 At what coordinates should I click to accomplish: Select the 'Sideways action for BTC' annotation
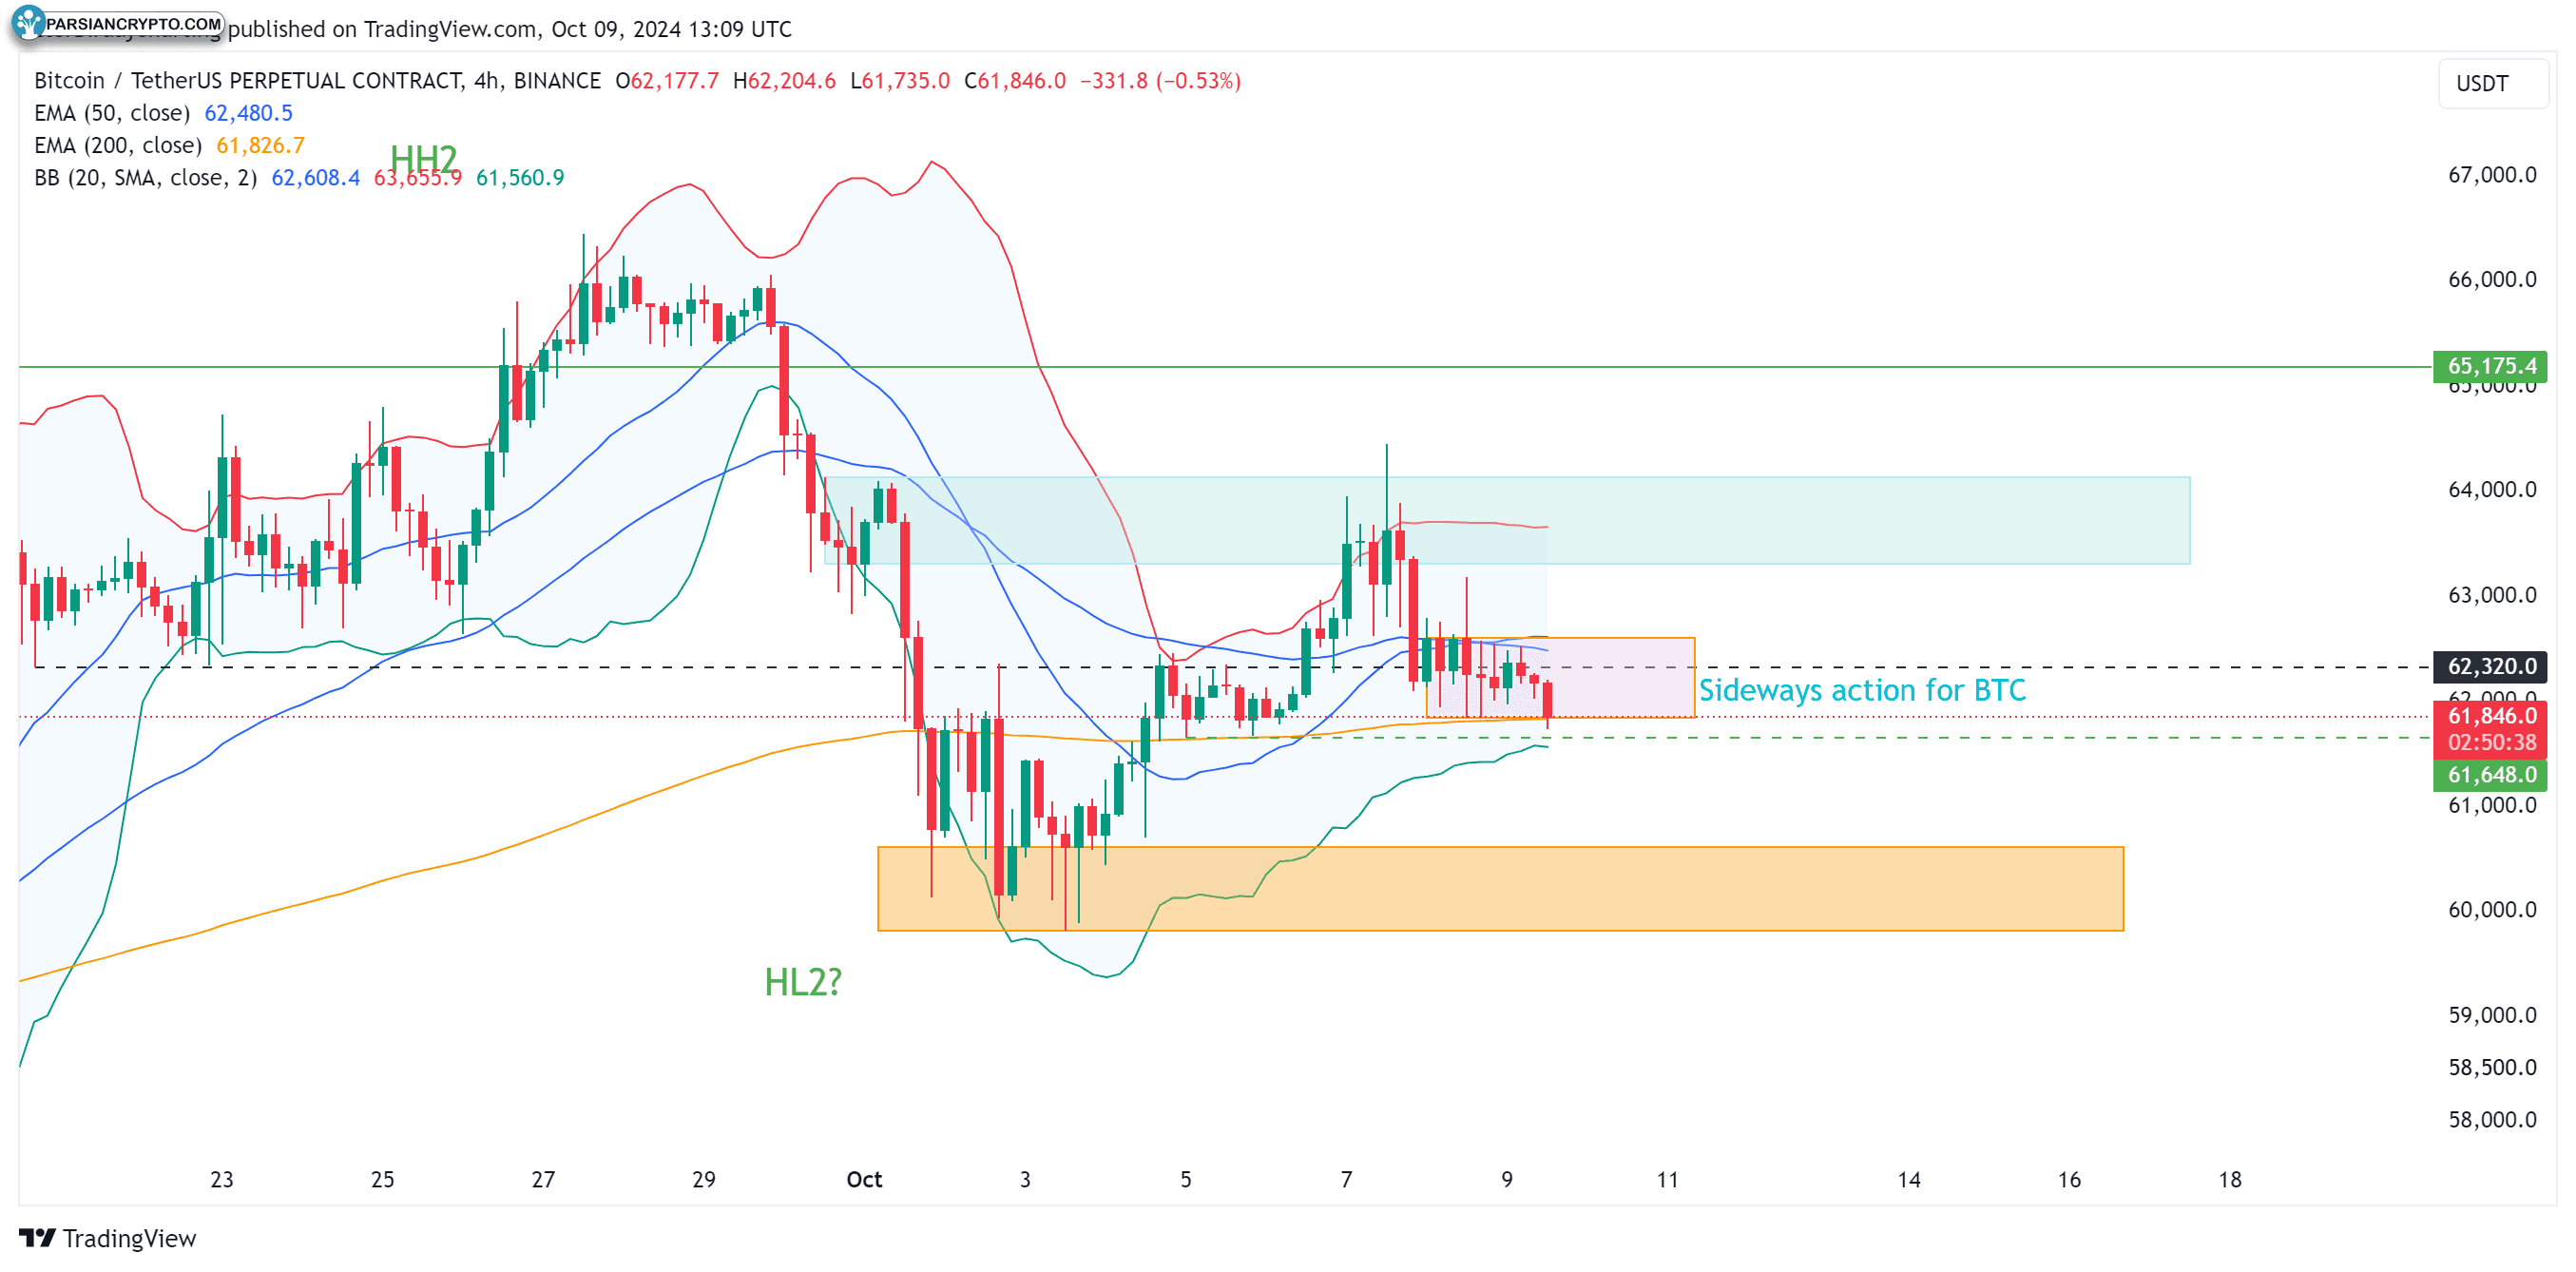tap(1862, 690)
